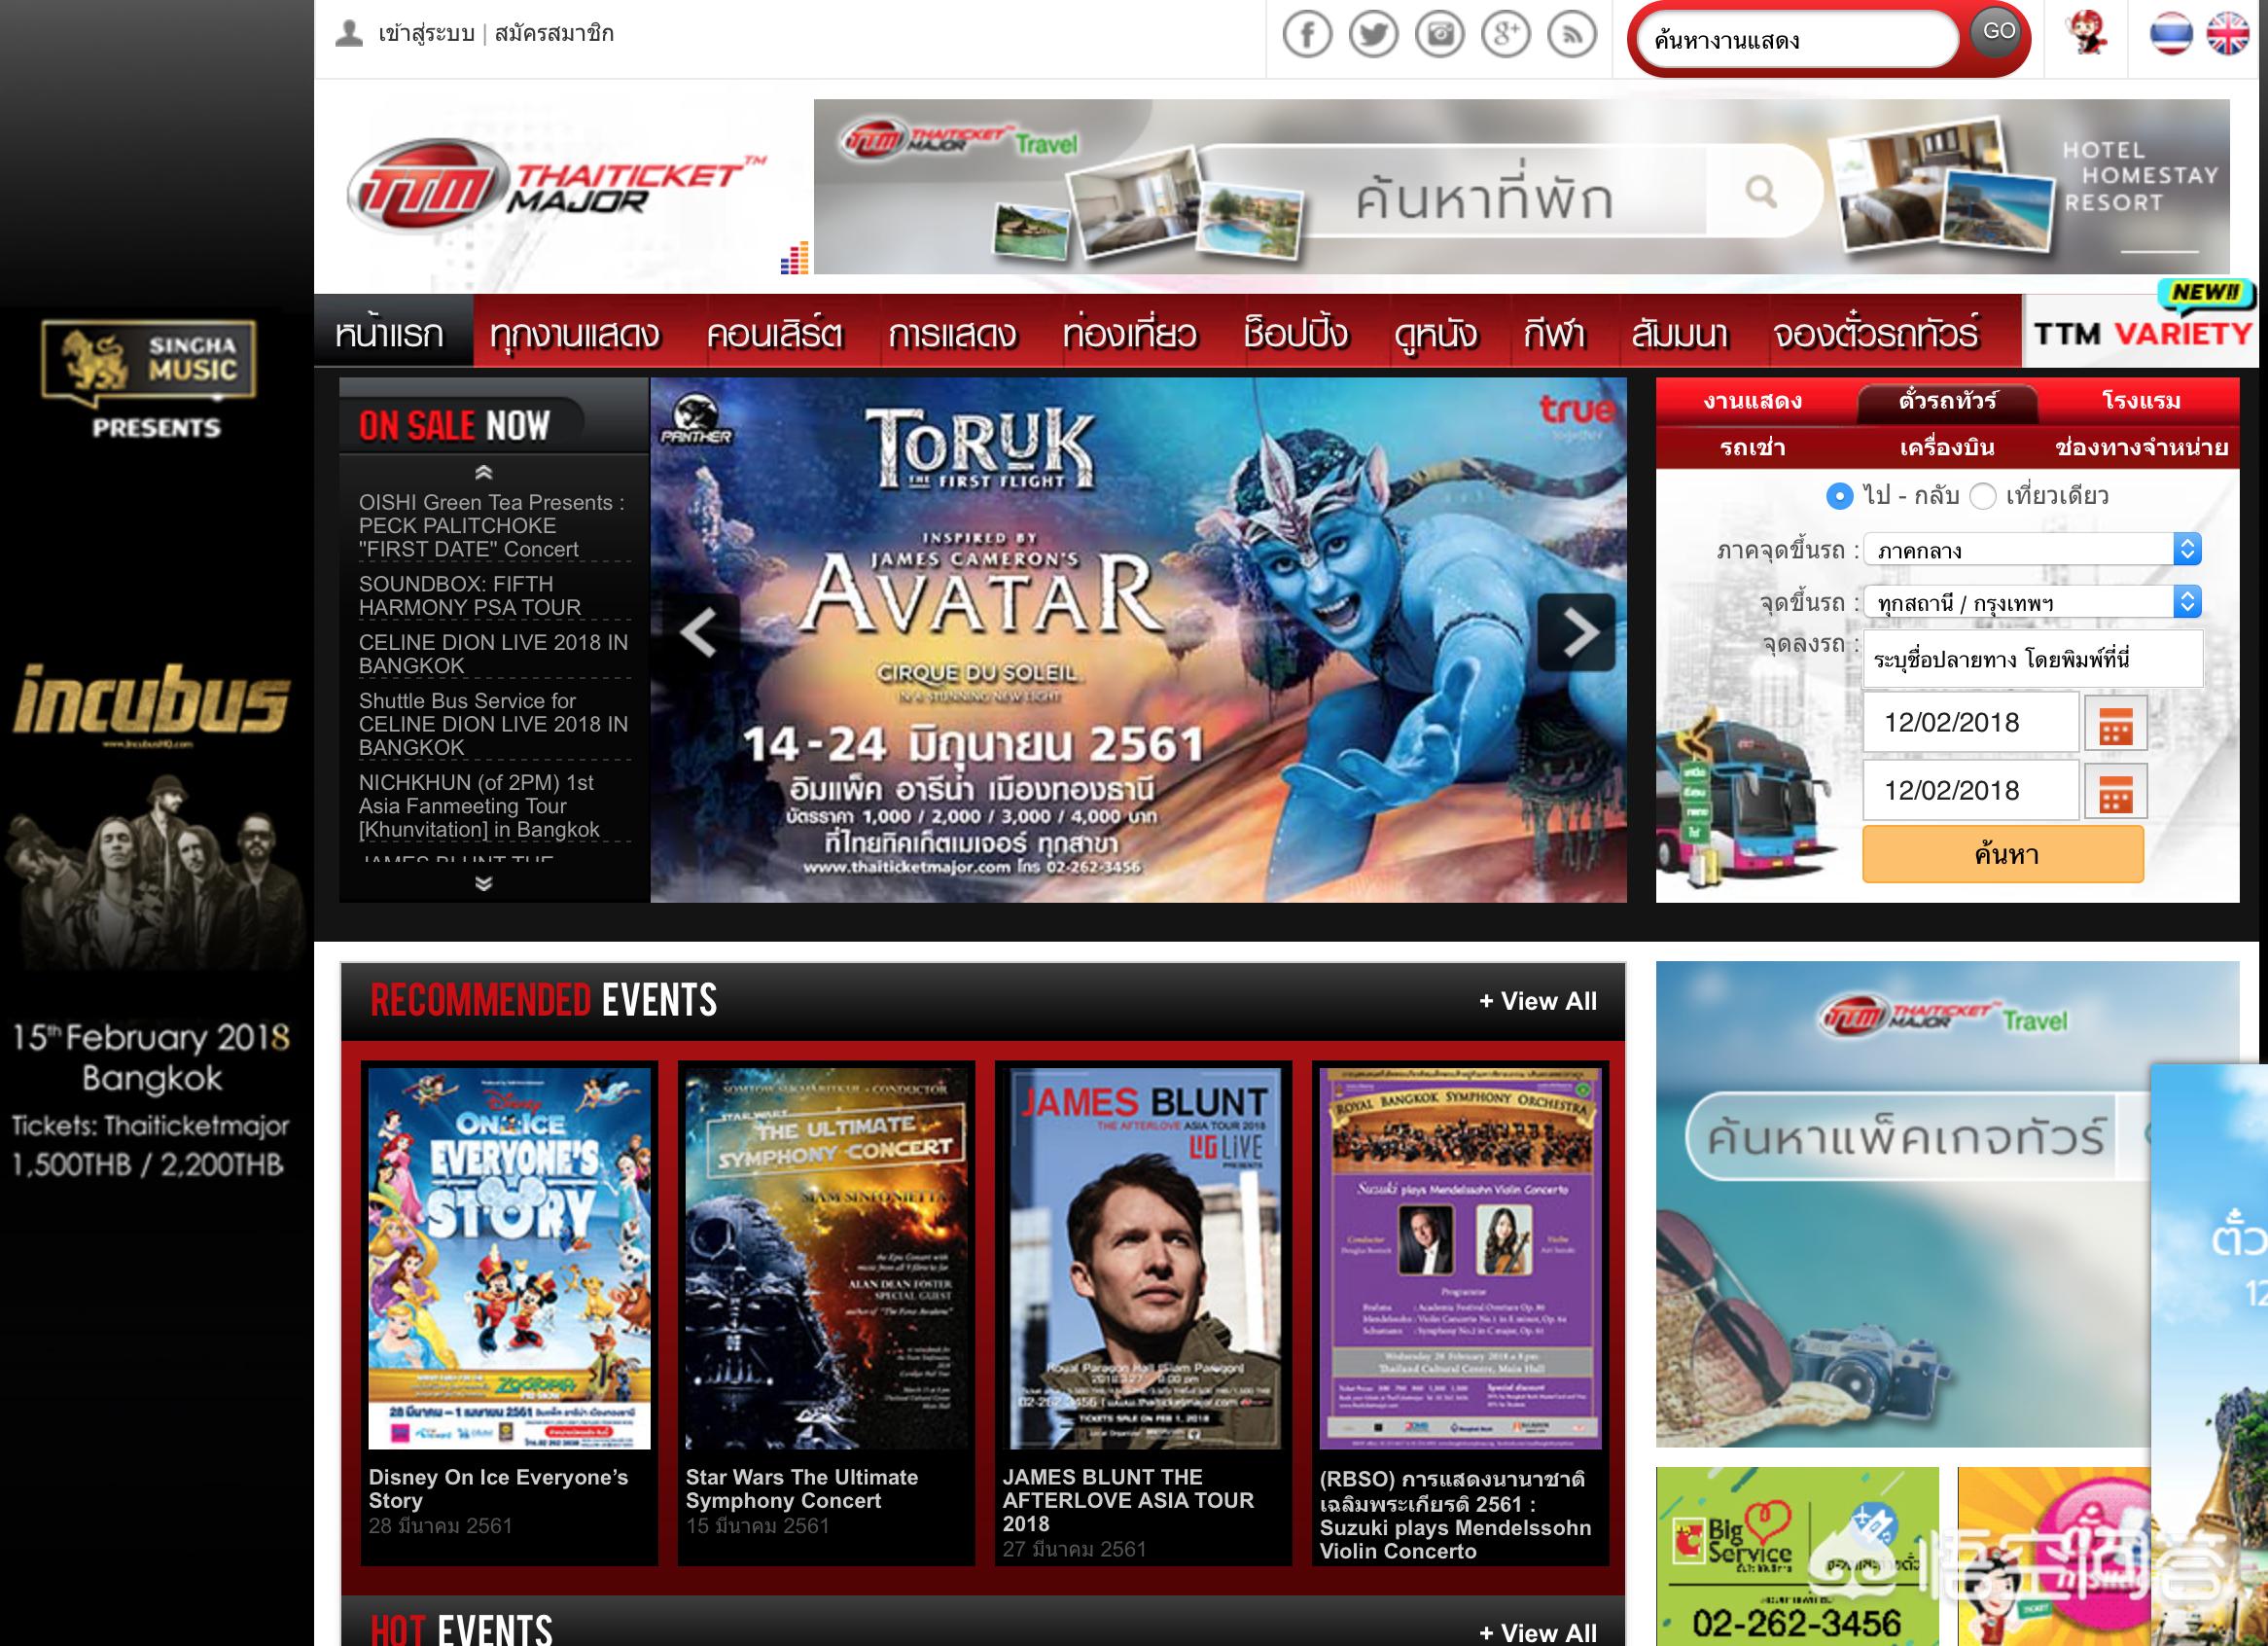This screenshot has height=1646, width=2268.
Task: Open the bus ticket booking nav item
Action: point(1876,332)
